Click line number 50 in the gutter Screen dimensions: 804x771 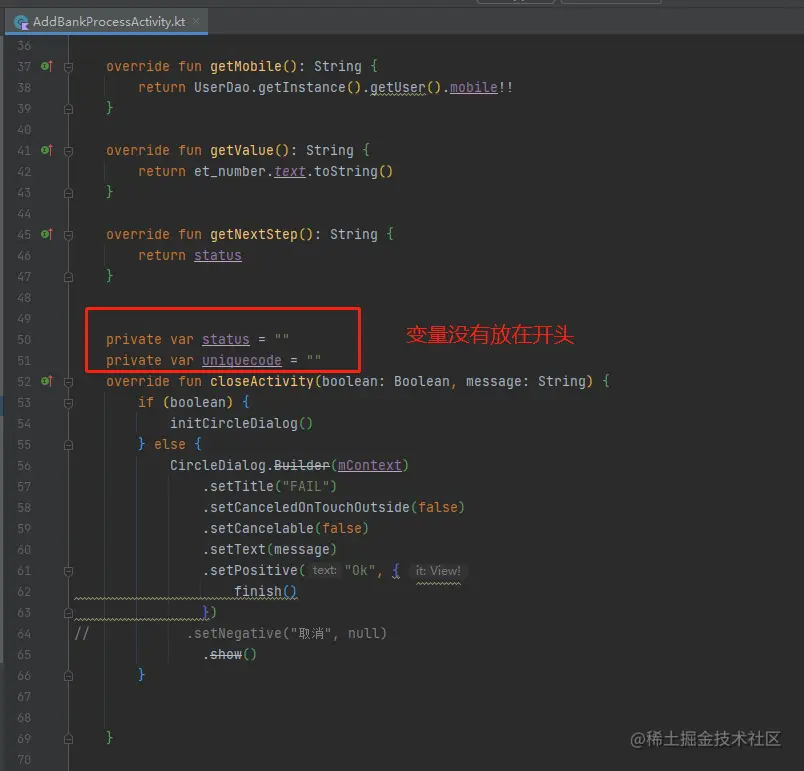[24, 339]
